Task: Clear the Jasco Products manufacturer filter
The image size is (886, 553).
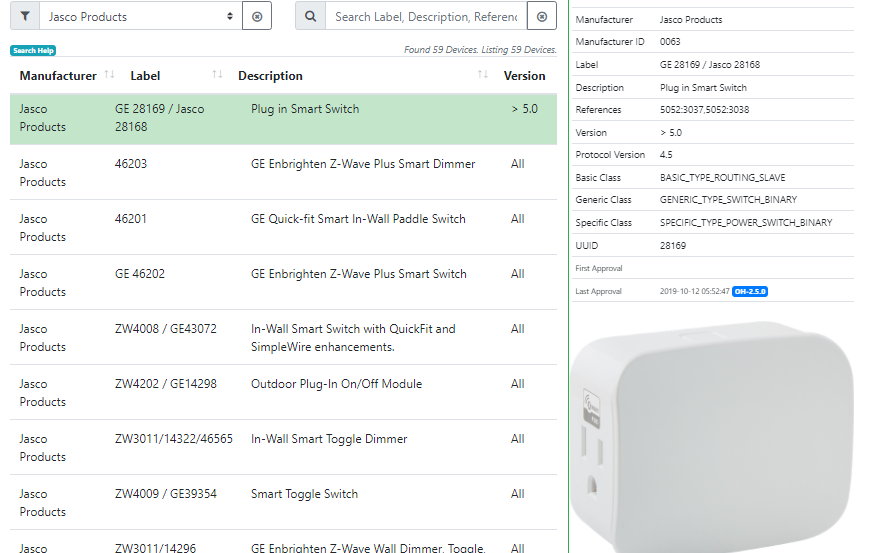Action: [257, 17]
